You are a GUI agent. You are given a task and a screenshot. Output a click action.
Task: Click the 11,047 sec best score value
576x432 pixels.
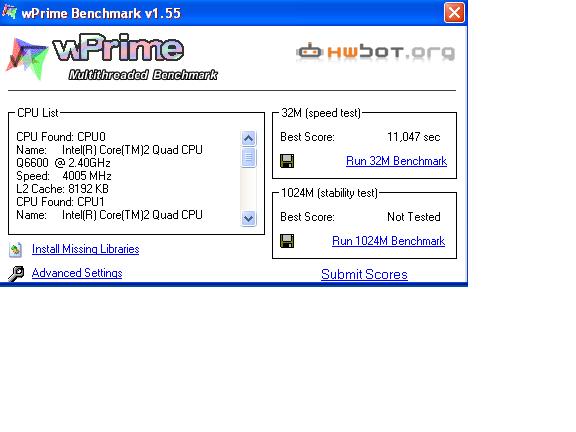413,137
